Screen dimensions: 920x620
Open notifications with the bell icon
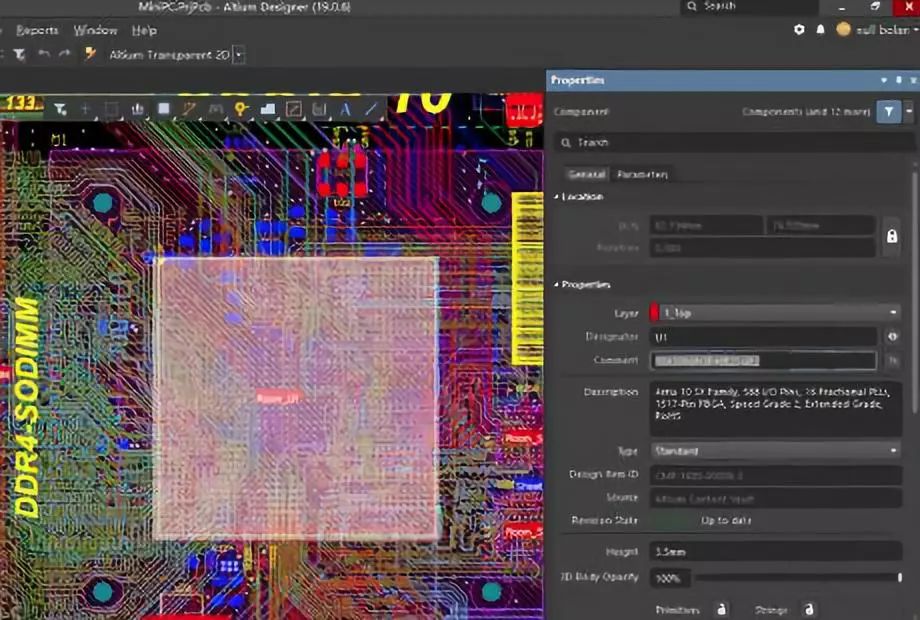821,29
